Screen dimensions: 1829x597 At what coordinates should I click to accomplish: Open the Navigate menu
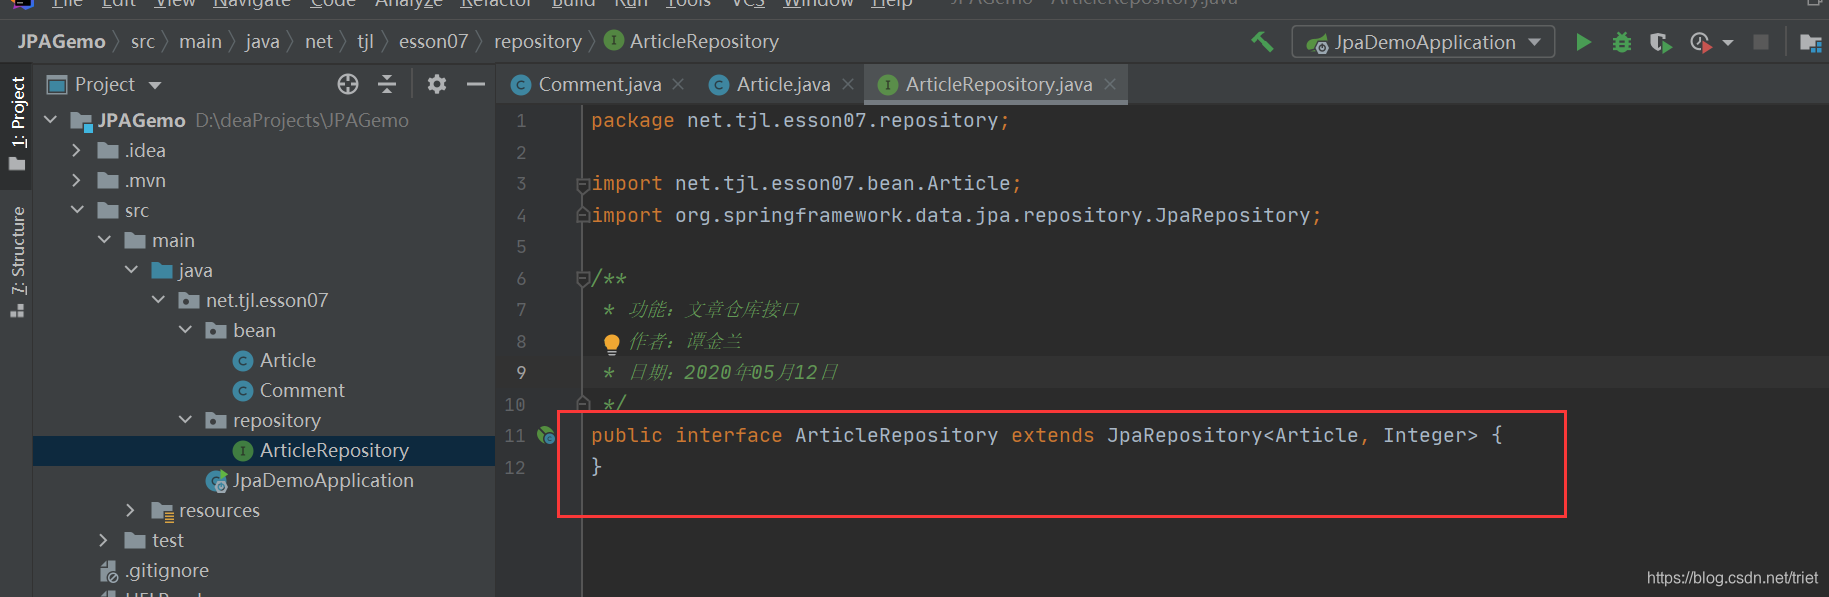point(251,4)
